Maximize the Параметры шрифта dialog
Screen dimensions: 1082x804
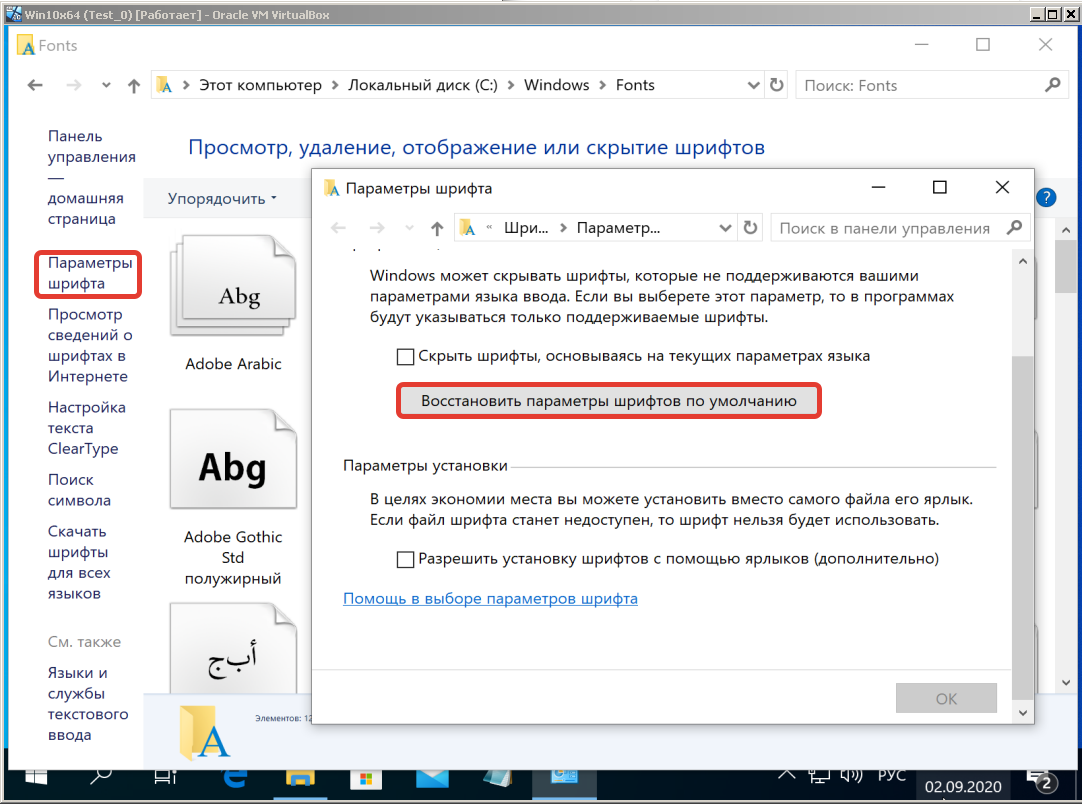click(x=939, y=187)
